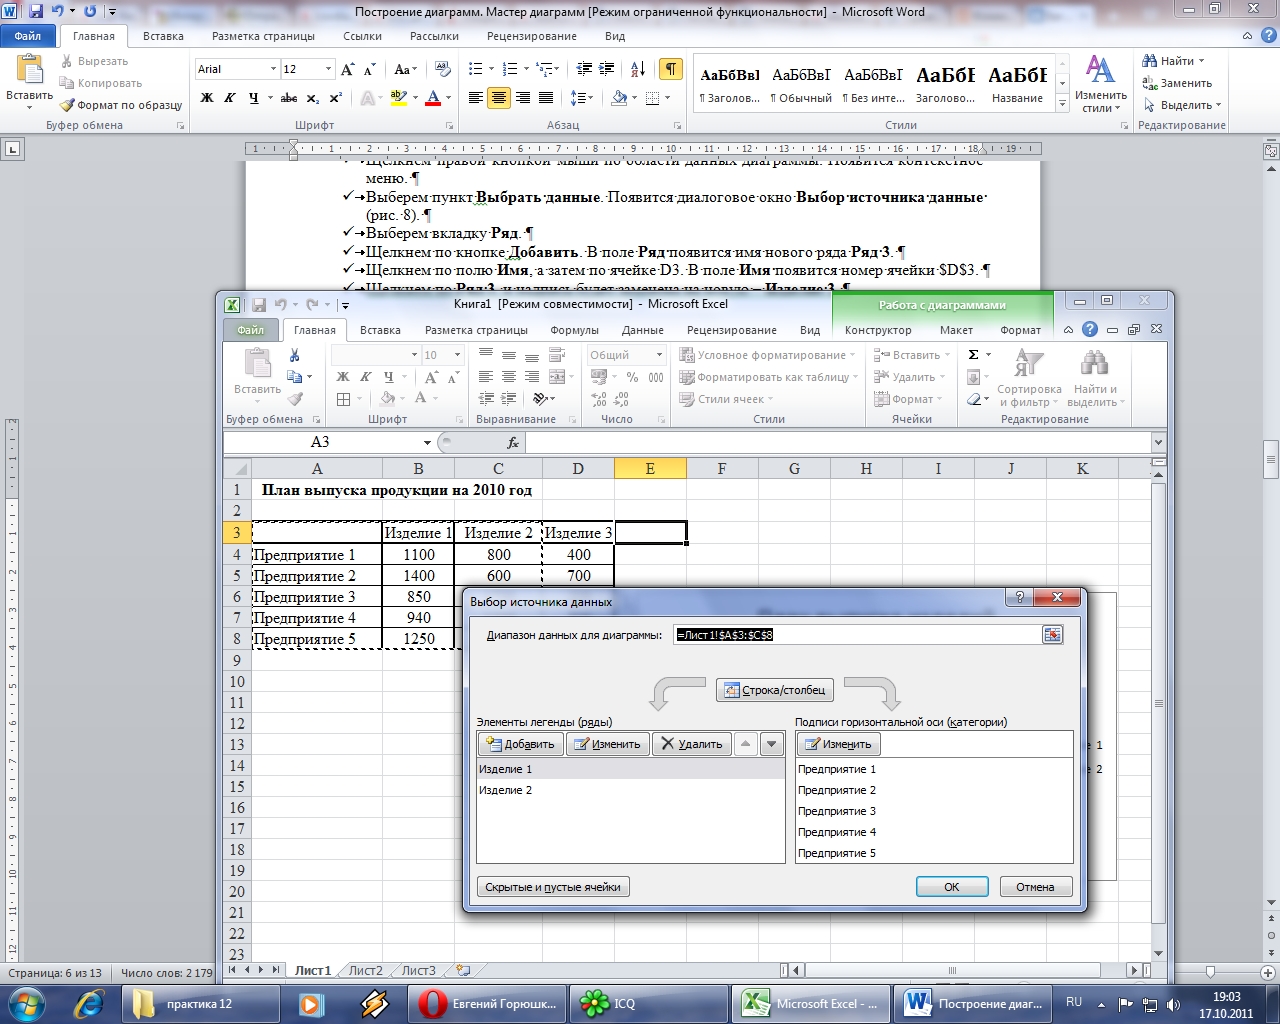The width and height of the screenshot is (1280, 1024).
Task: Switch to Excel's Формулы tab
Action: click(x=574, y=330)
